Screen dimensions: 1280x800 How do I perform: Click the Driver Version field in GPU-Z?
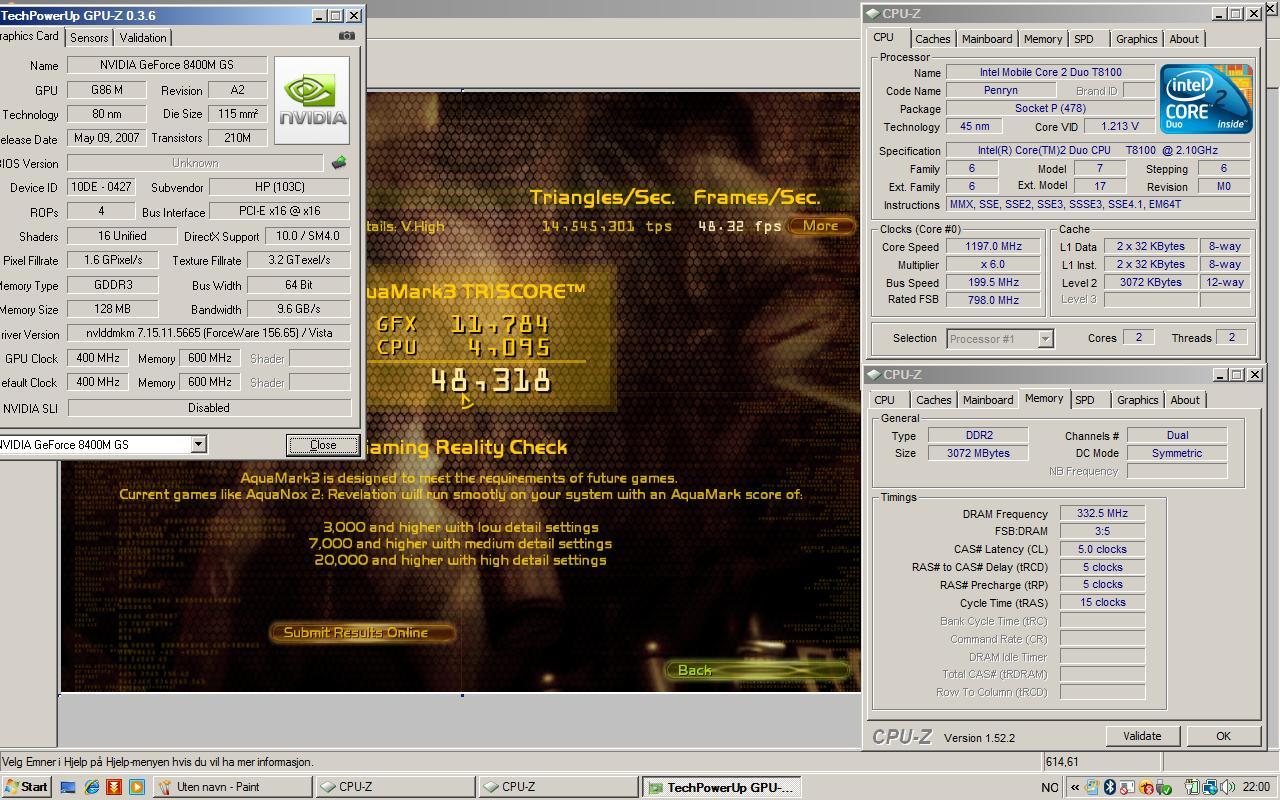(x=209, y=333)
